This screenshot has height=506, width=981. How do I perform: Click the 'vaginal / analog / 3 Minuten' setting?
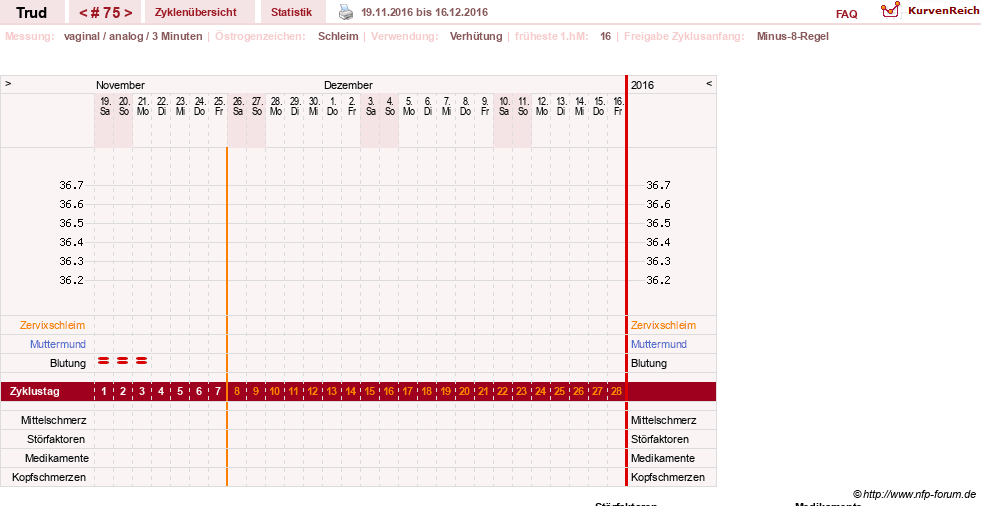(133, 36)
